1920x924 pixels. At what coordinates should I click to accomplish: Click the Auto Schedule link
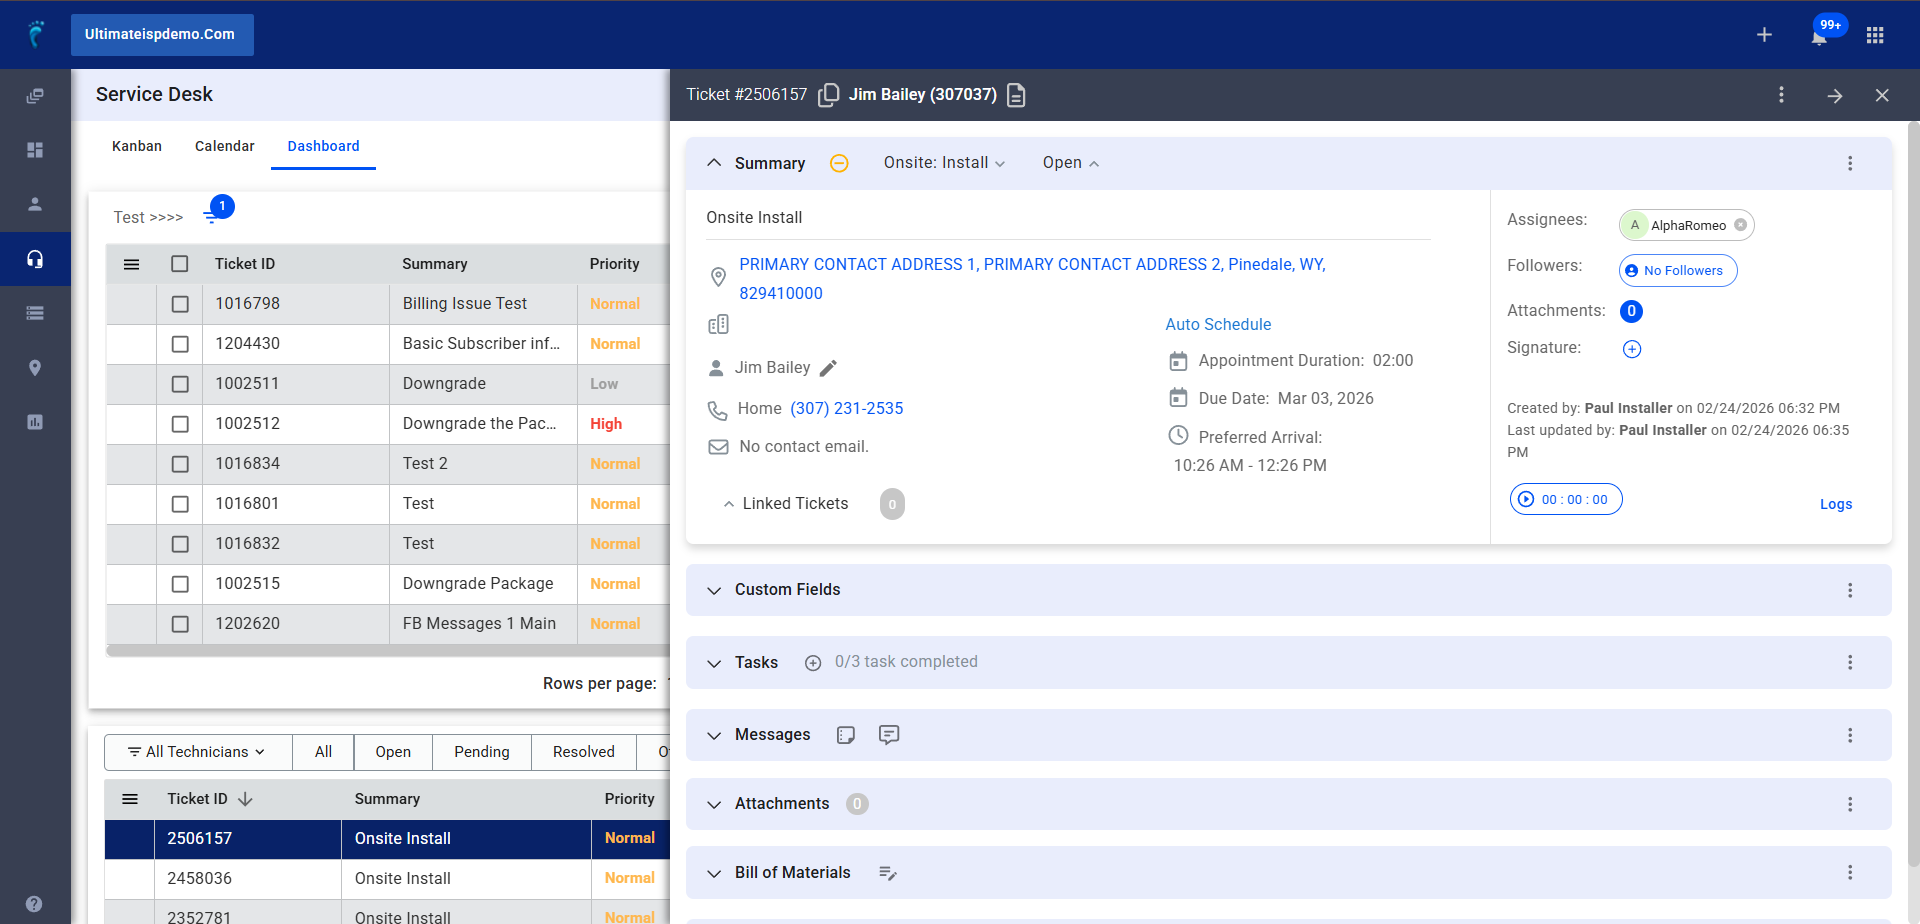pos(1218,324)
